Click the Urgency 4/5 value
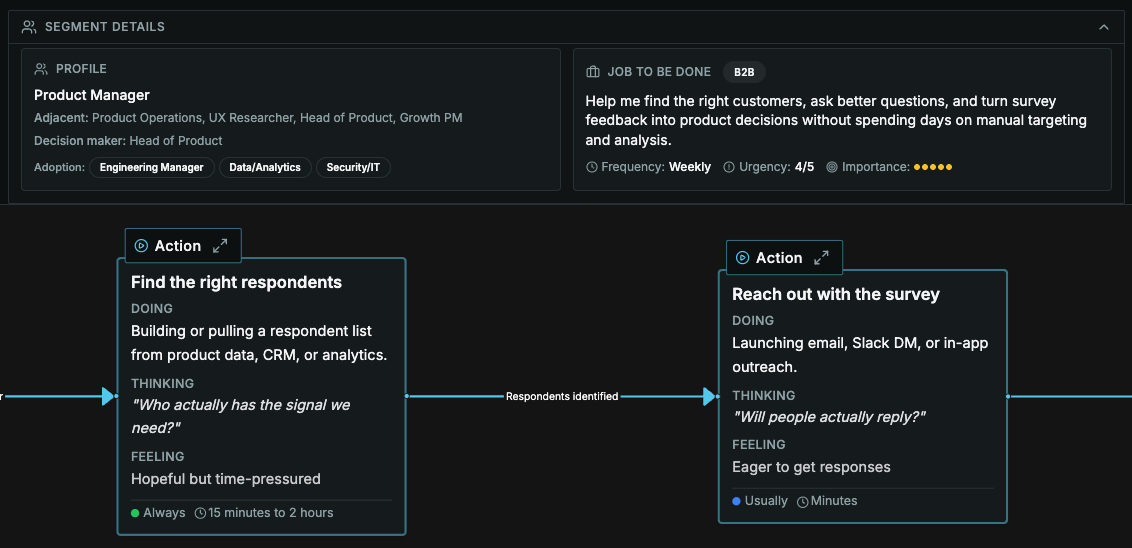This screenshot has height=548, width=1132. tap(804, 168)
